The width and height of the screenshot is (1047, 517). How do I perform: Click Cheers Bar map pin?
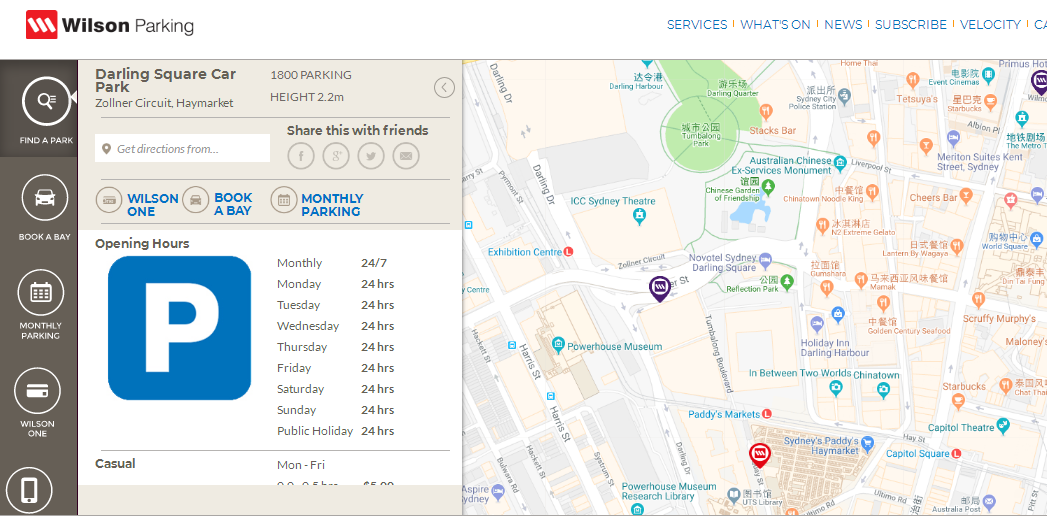pyautogui.click(x=967, y=196)
